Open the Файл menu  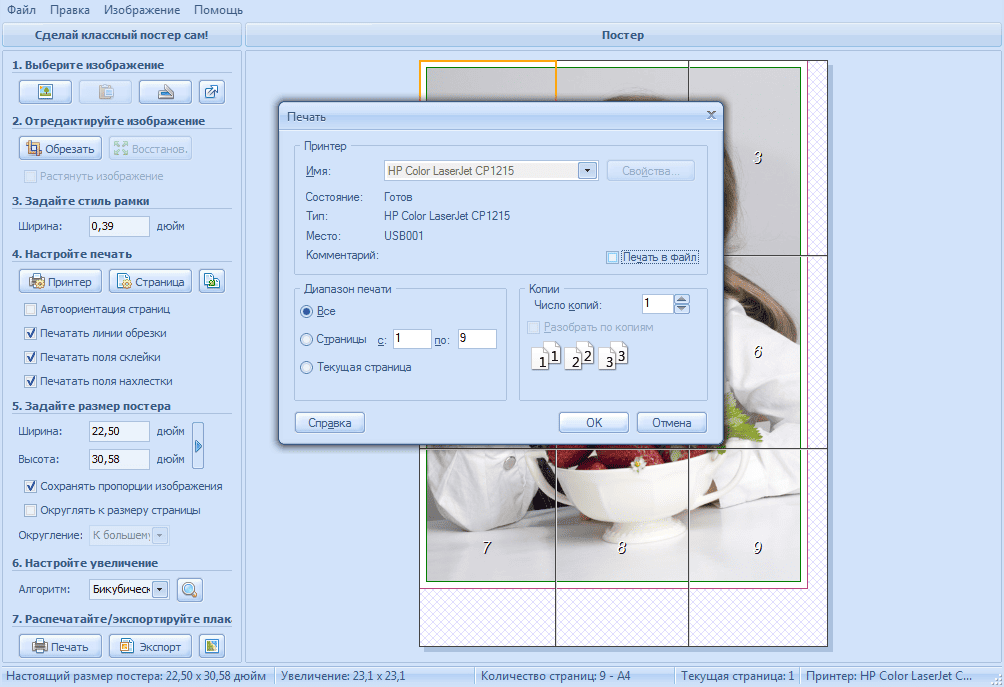[x=21, y=10]
